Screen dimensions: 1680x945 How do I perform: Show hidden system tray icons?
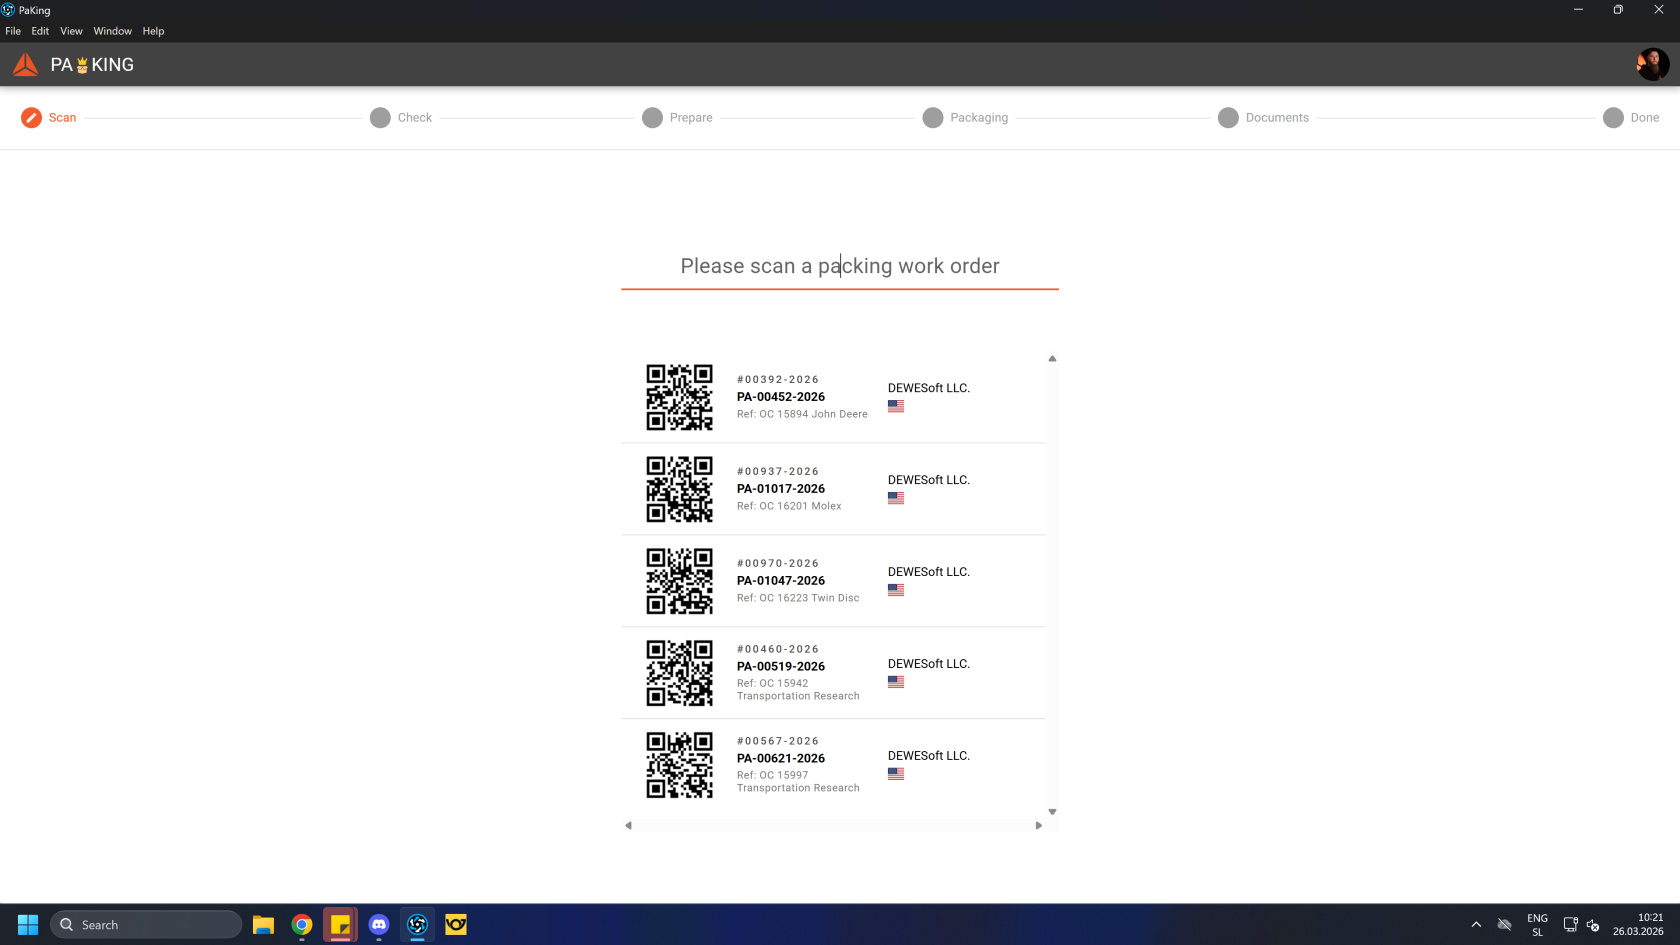click(x=1476, y=925)
